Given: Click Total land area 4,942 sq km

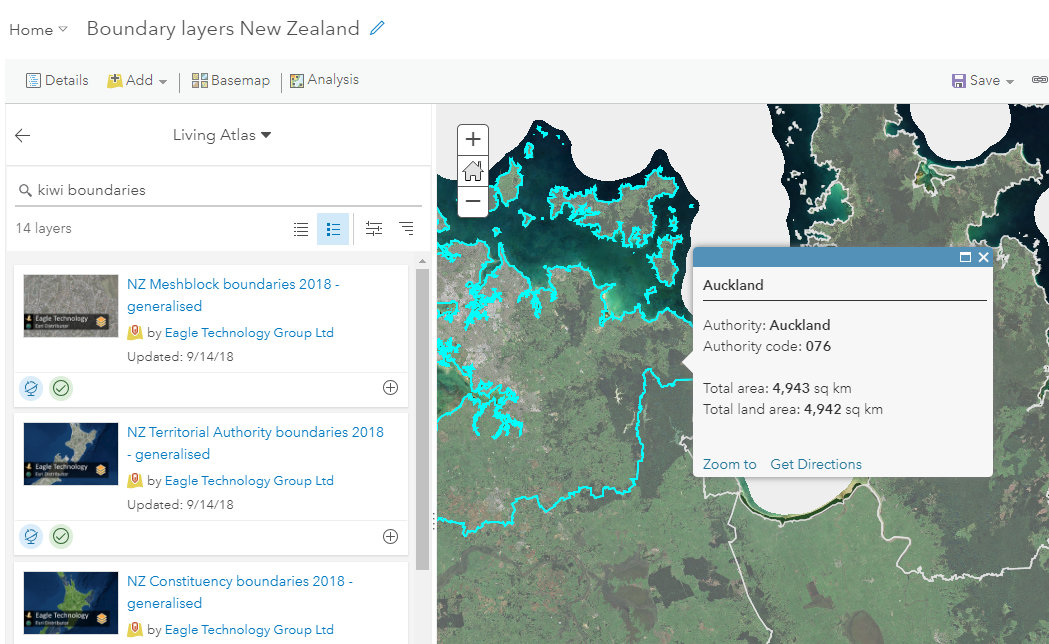Looking at the screenshot, I should [x=793, y=409].
